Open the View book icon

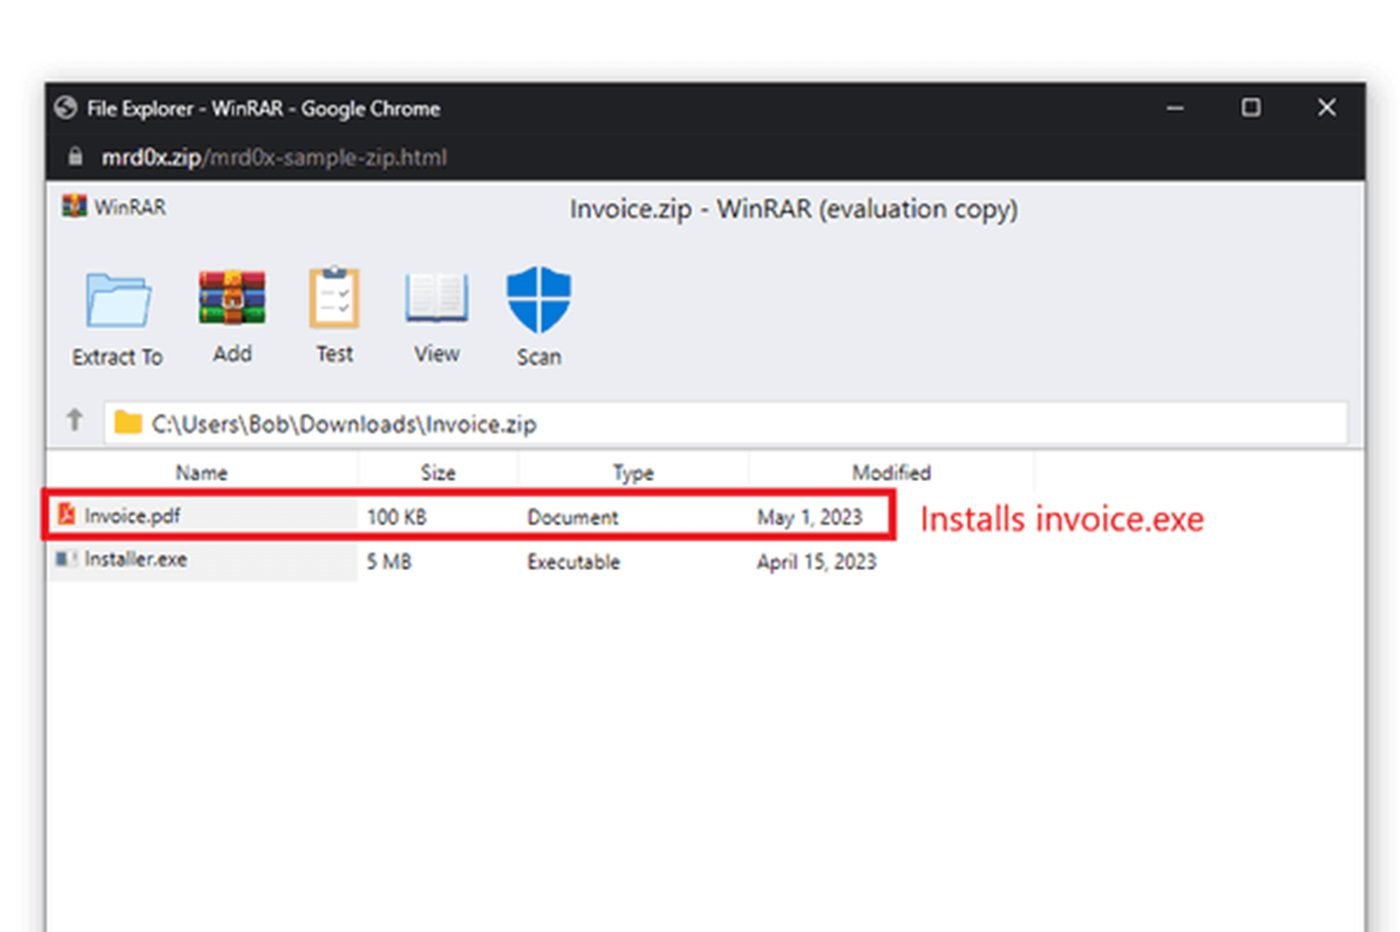tap(436, 298)
